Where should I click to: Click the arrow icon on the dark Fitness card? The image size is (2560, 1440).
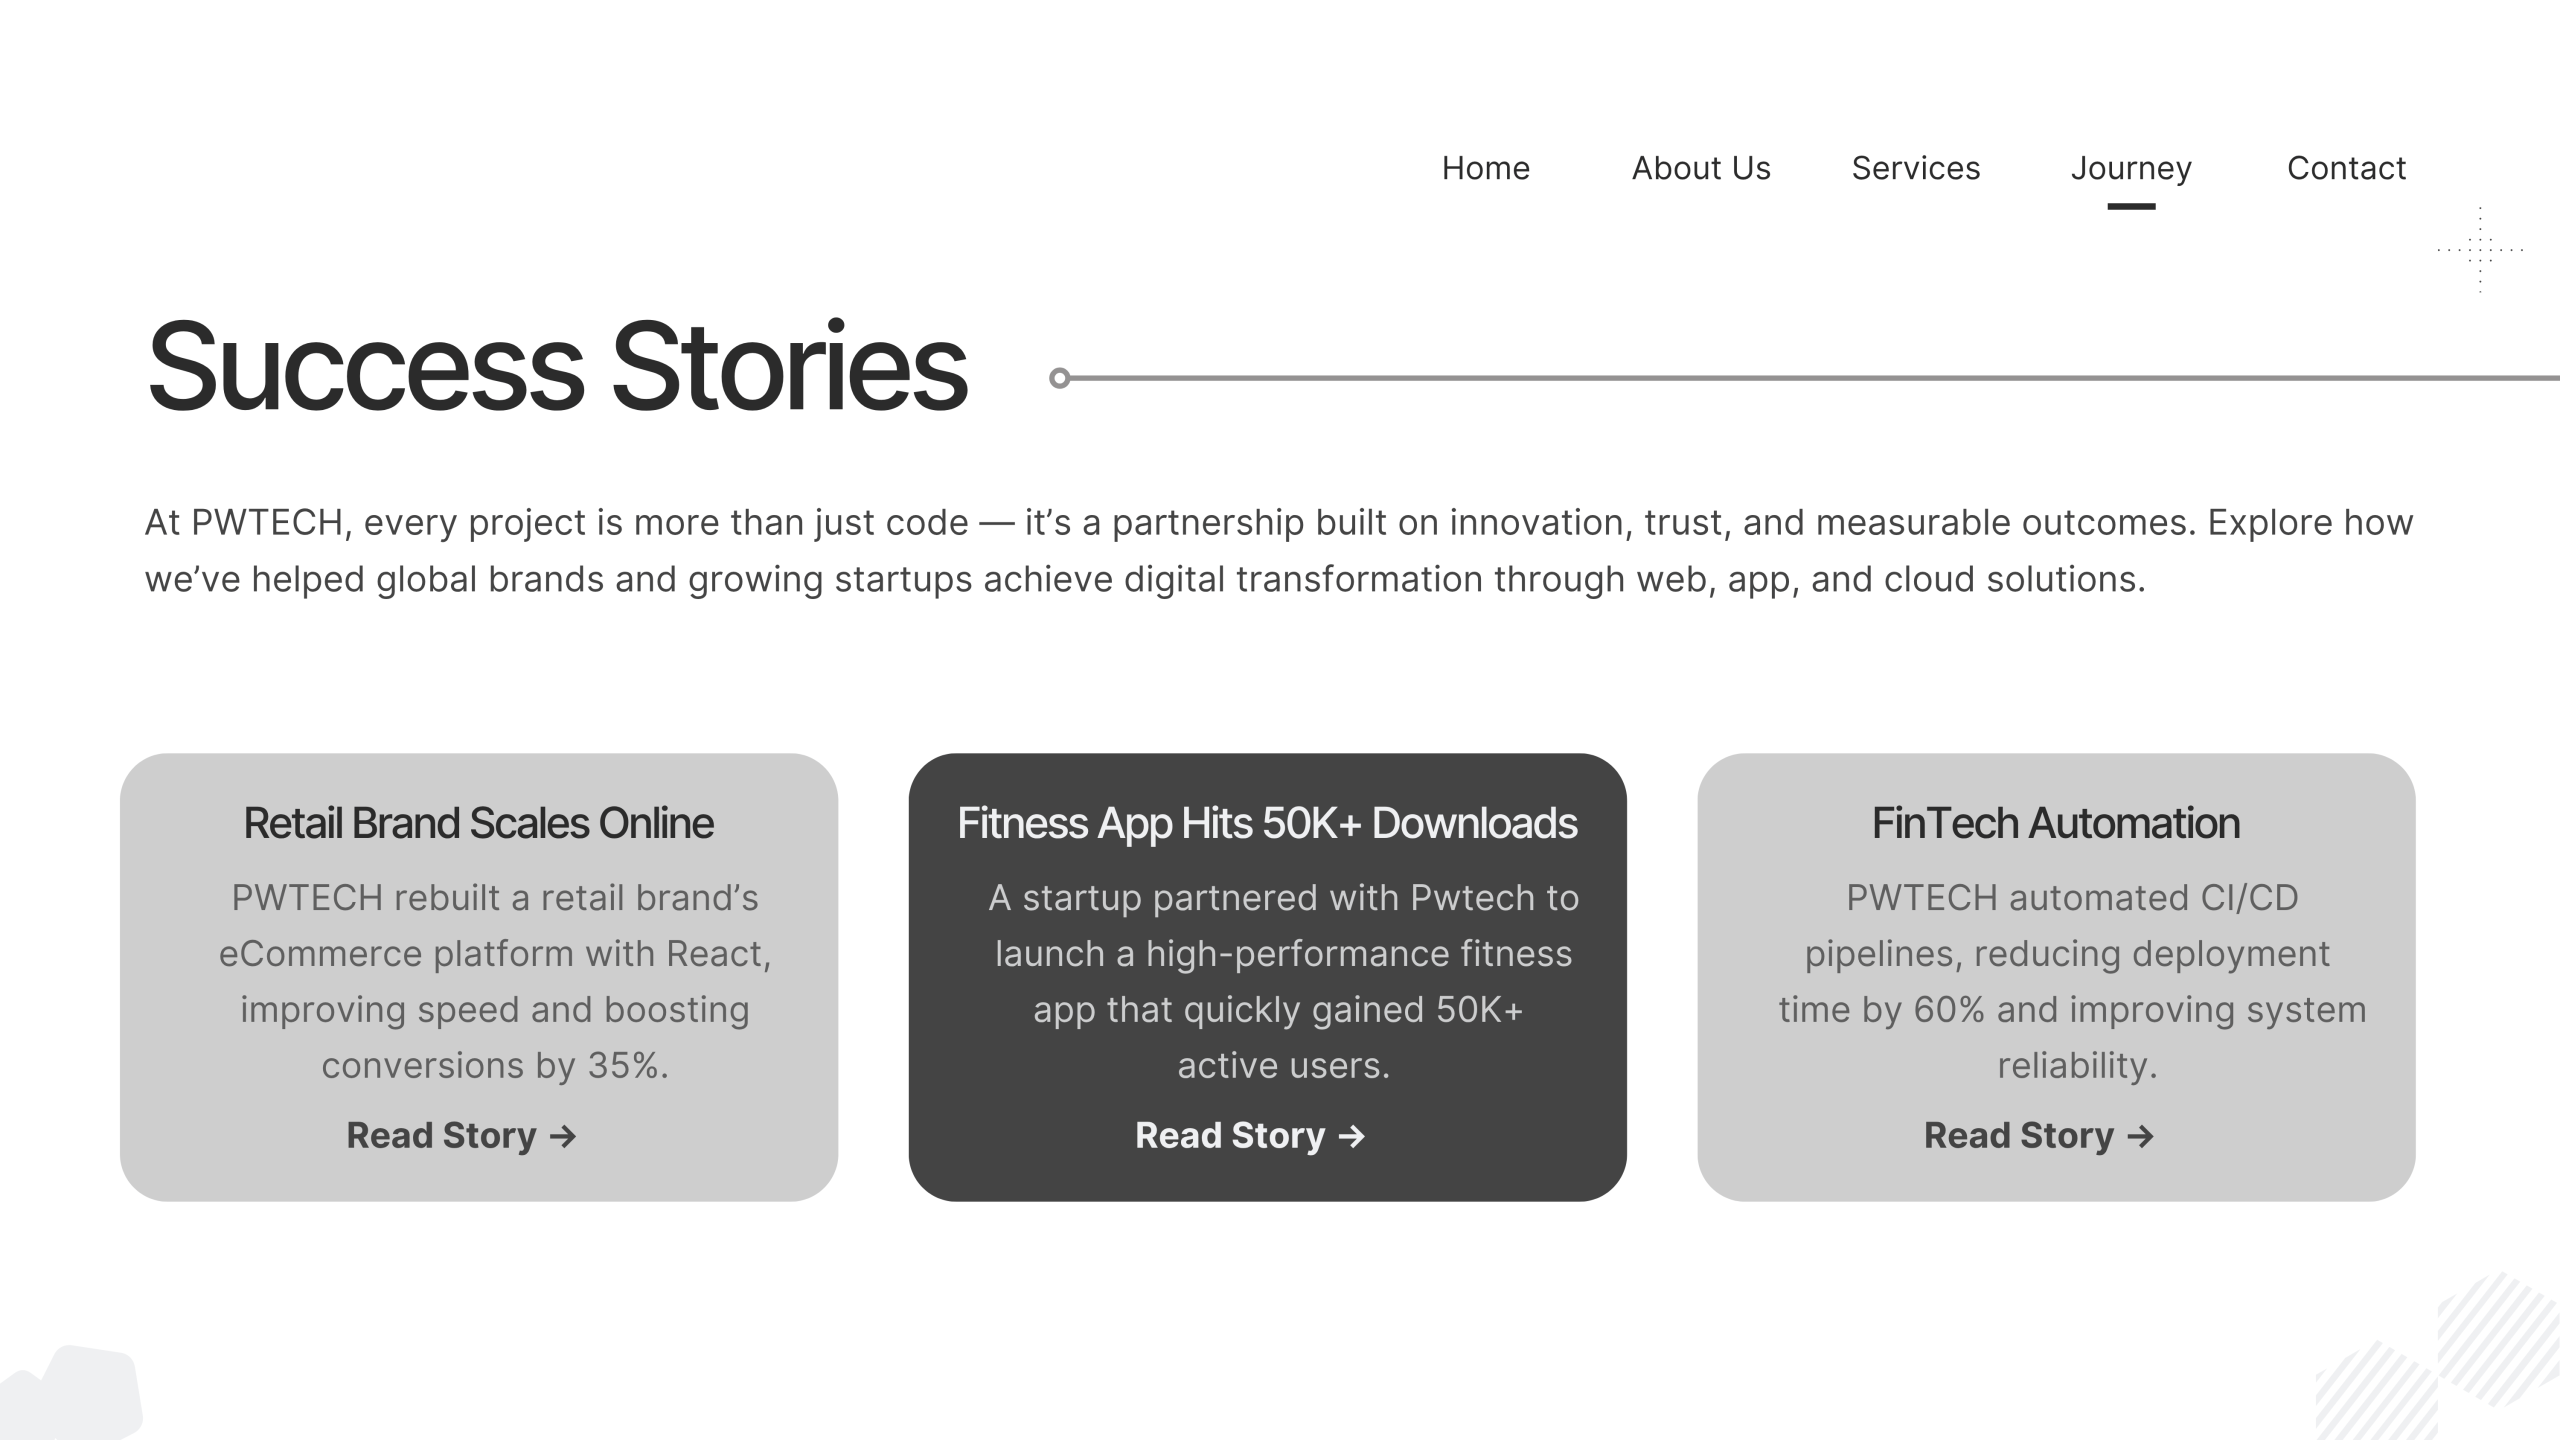[1352, 1137]
